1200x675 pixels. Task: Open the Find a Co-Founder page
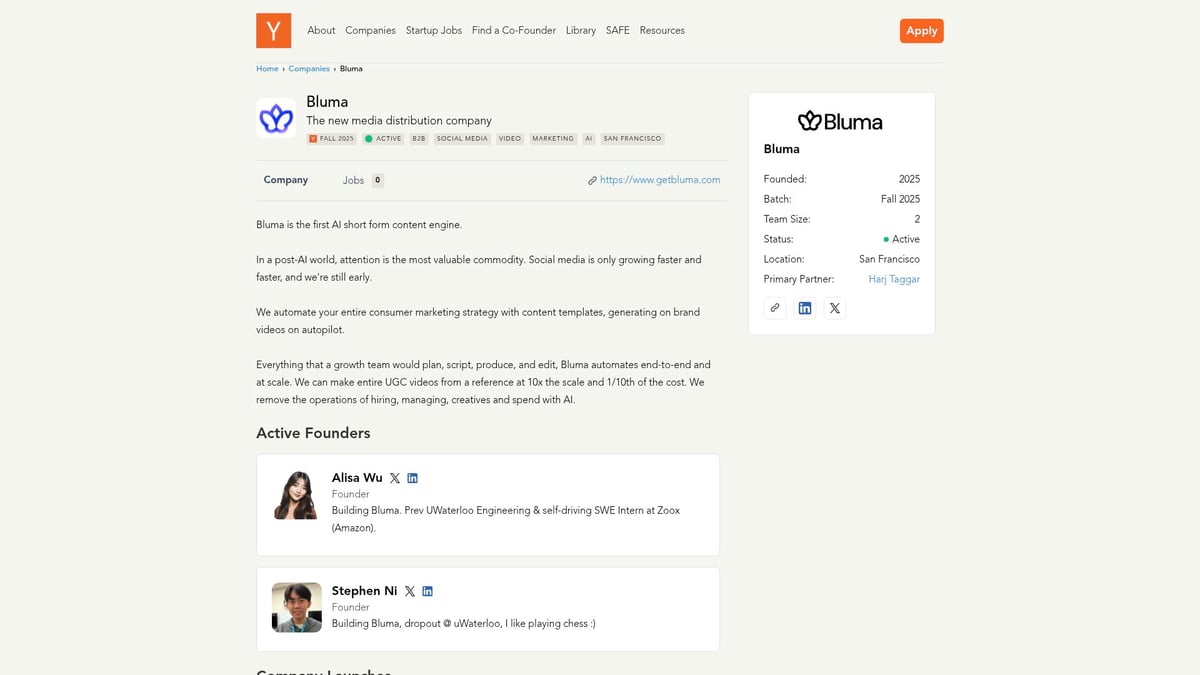tap(513, 30)
